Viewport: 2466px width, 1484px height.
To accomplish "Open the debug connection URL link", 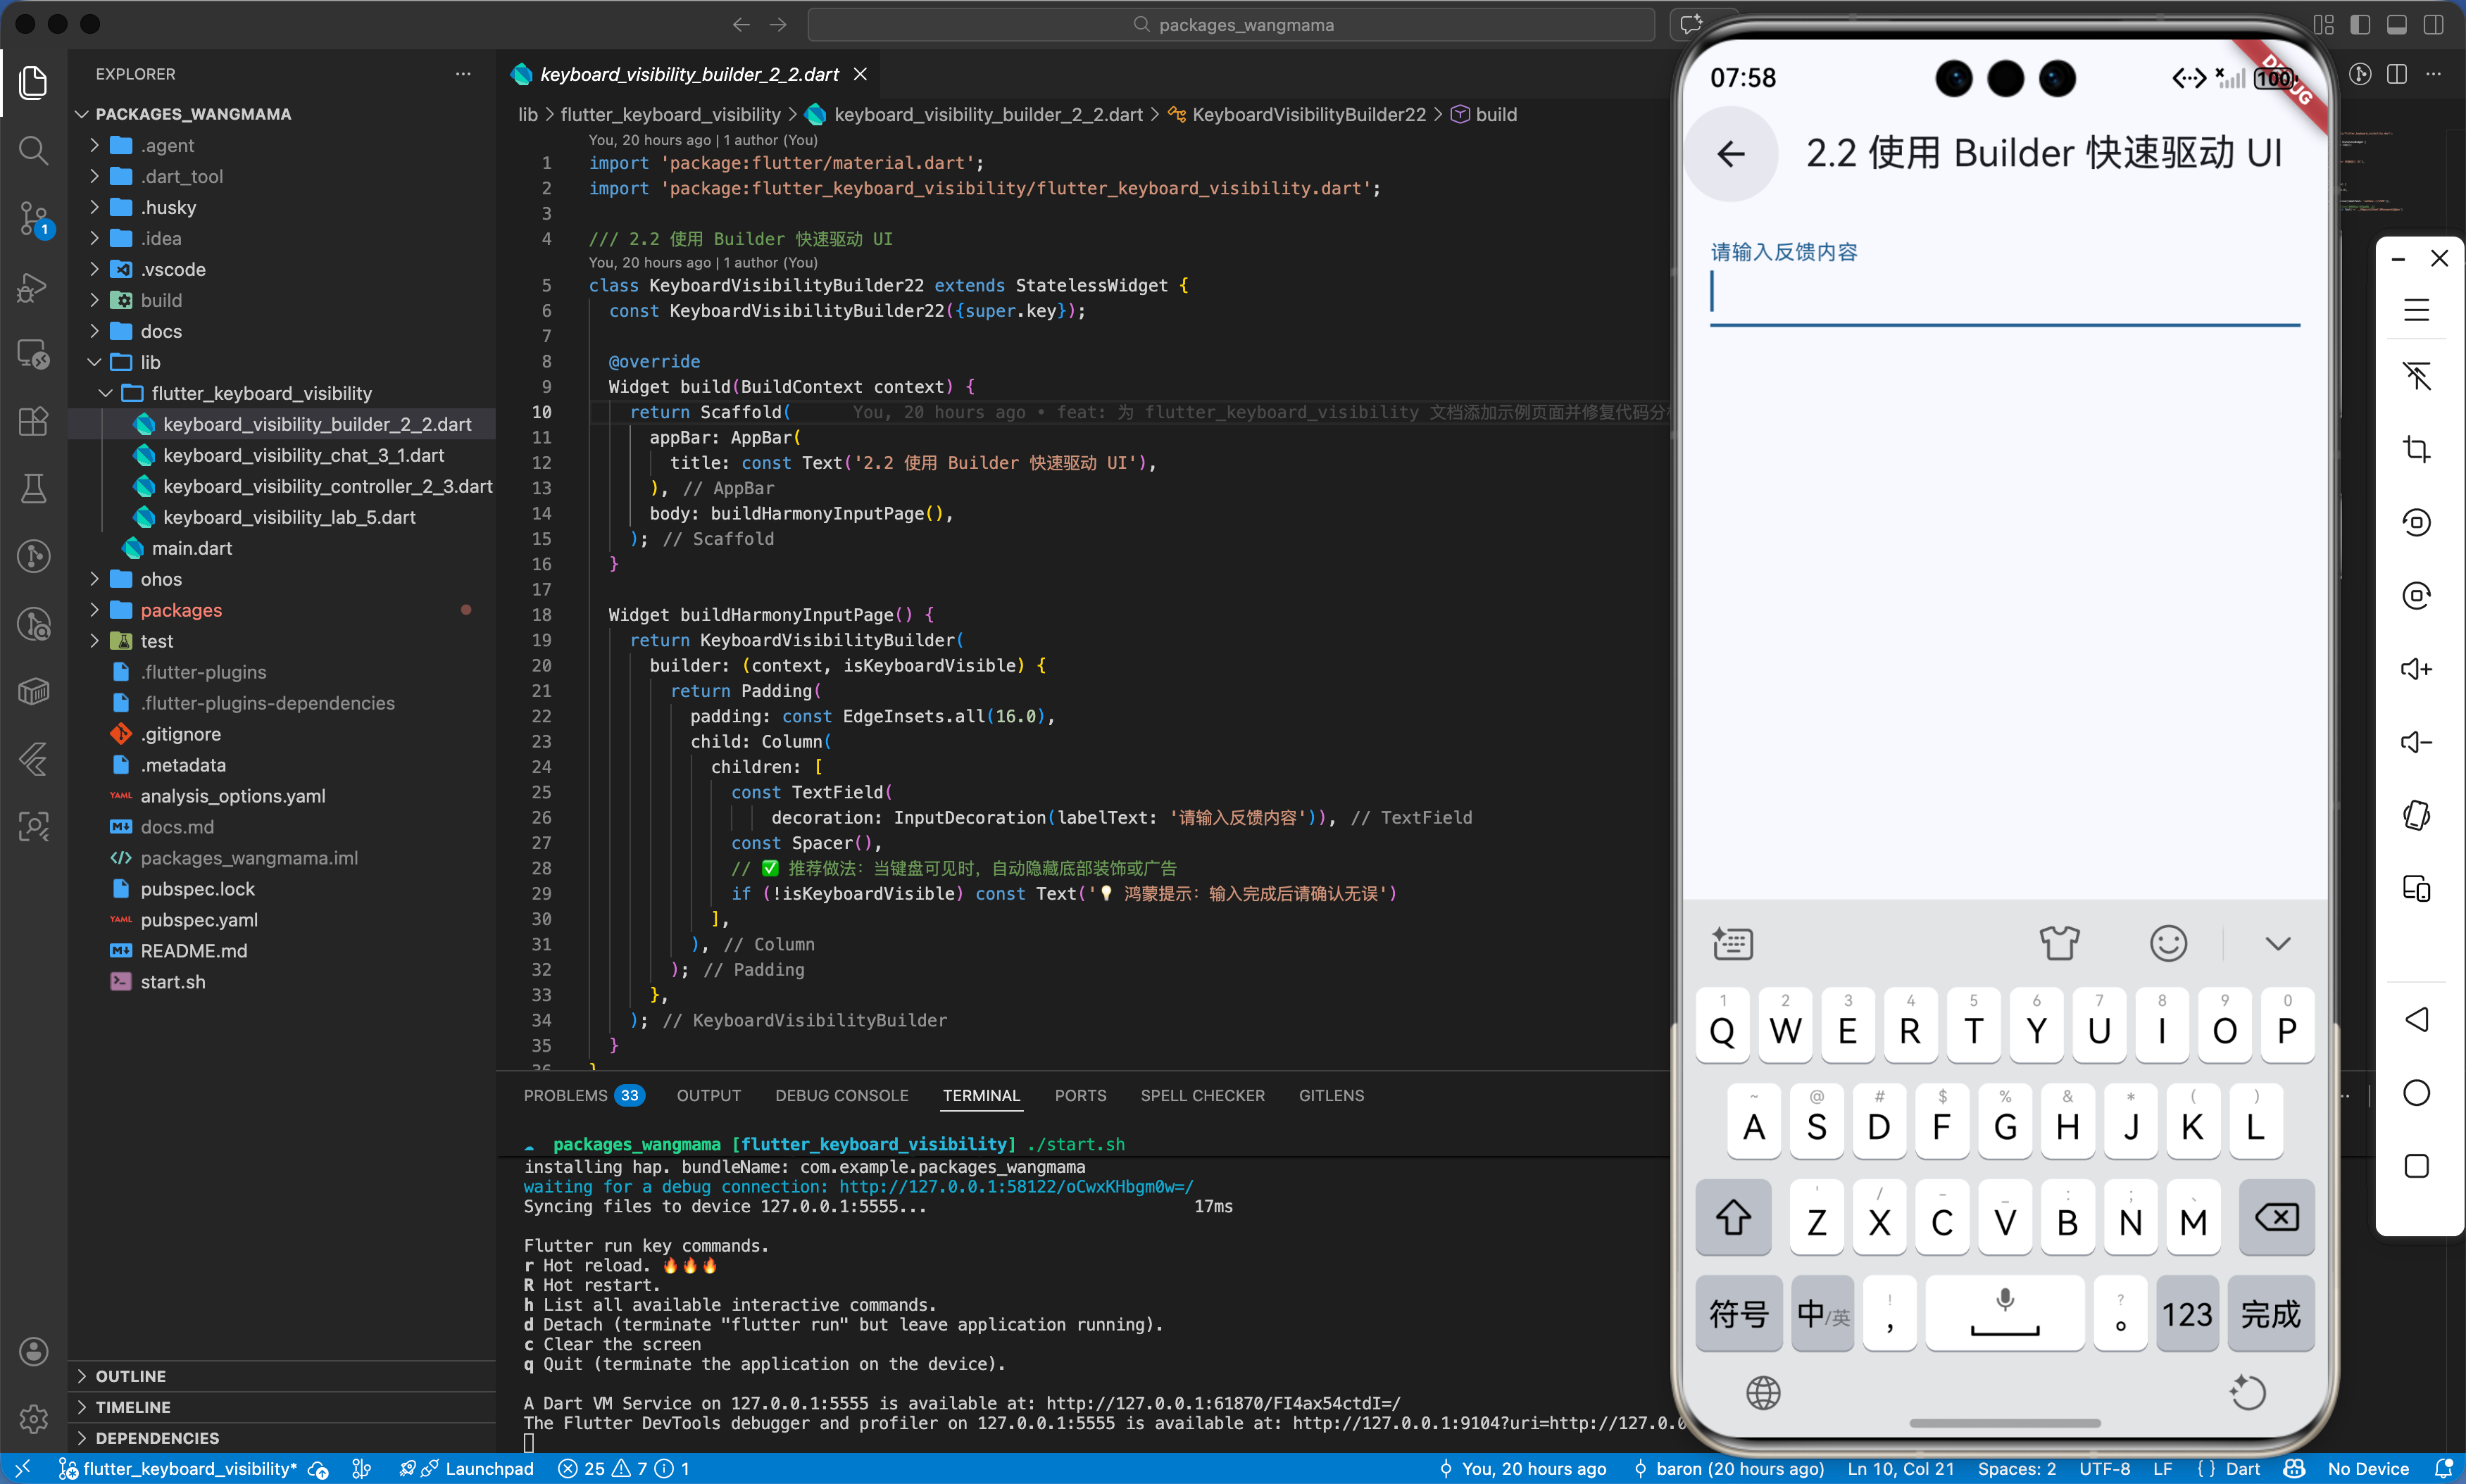I will pos(1016,1187).
